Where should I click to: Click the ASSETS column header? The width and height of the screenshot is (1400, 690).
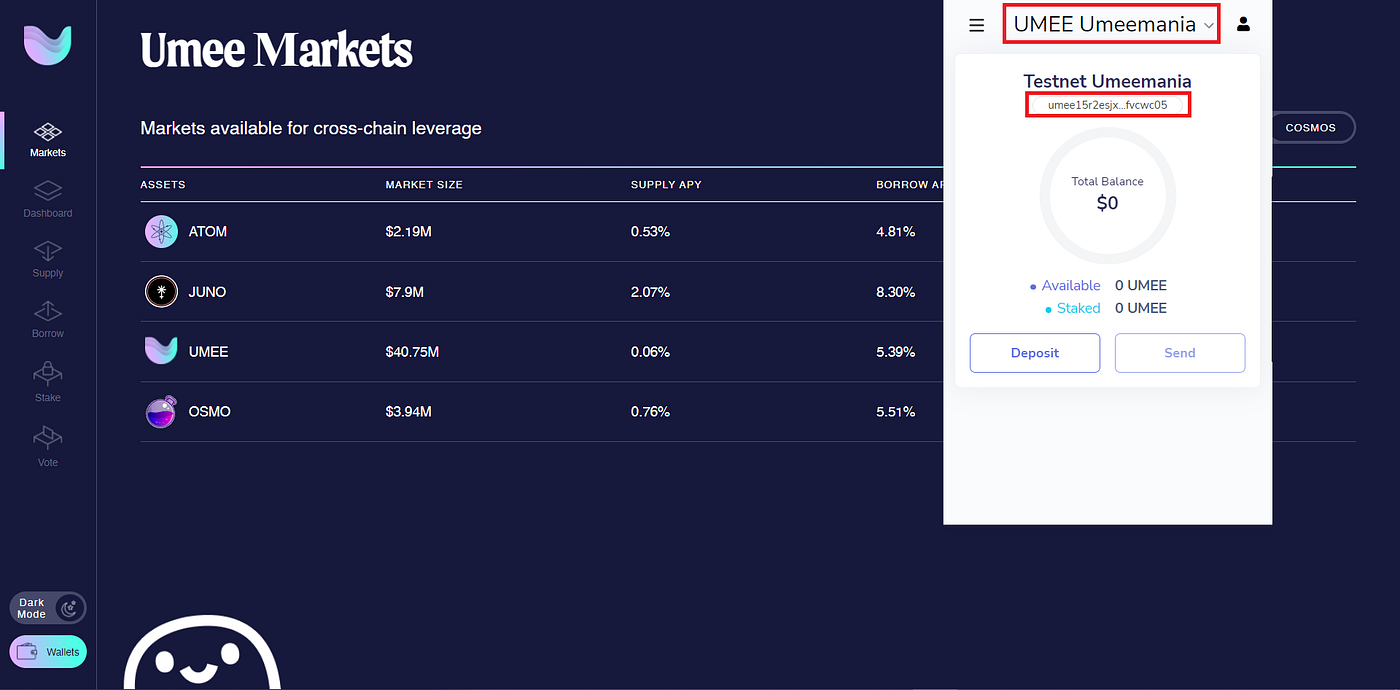[163, 185]
